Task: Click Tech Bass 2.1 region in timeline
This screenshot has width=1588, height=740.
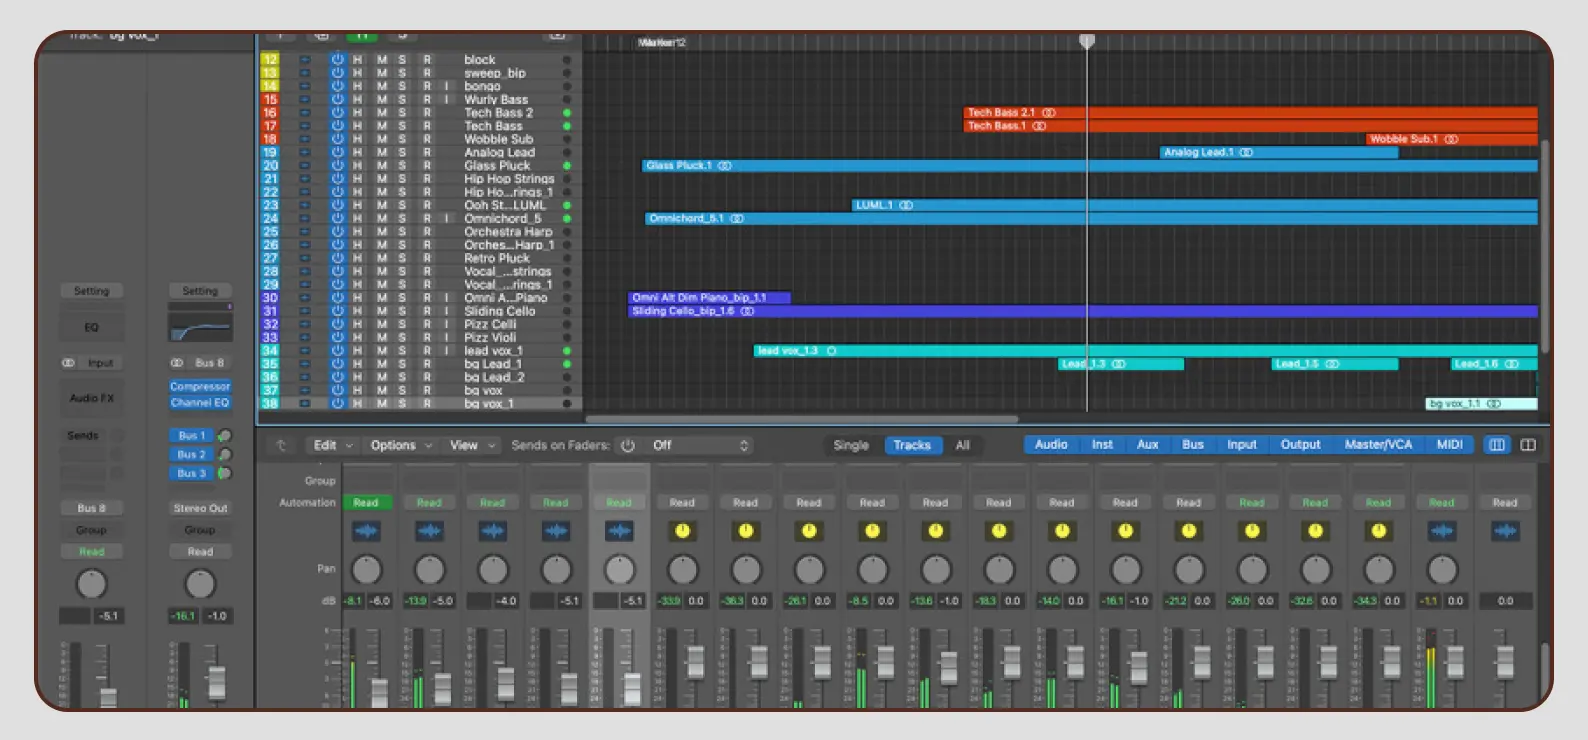Action: point(1250,113)
